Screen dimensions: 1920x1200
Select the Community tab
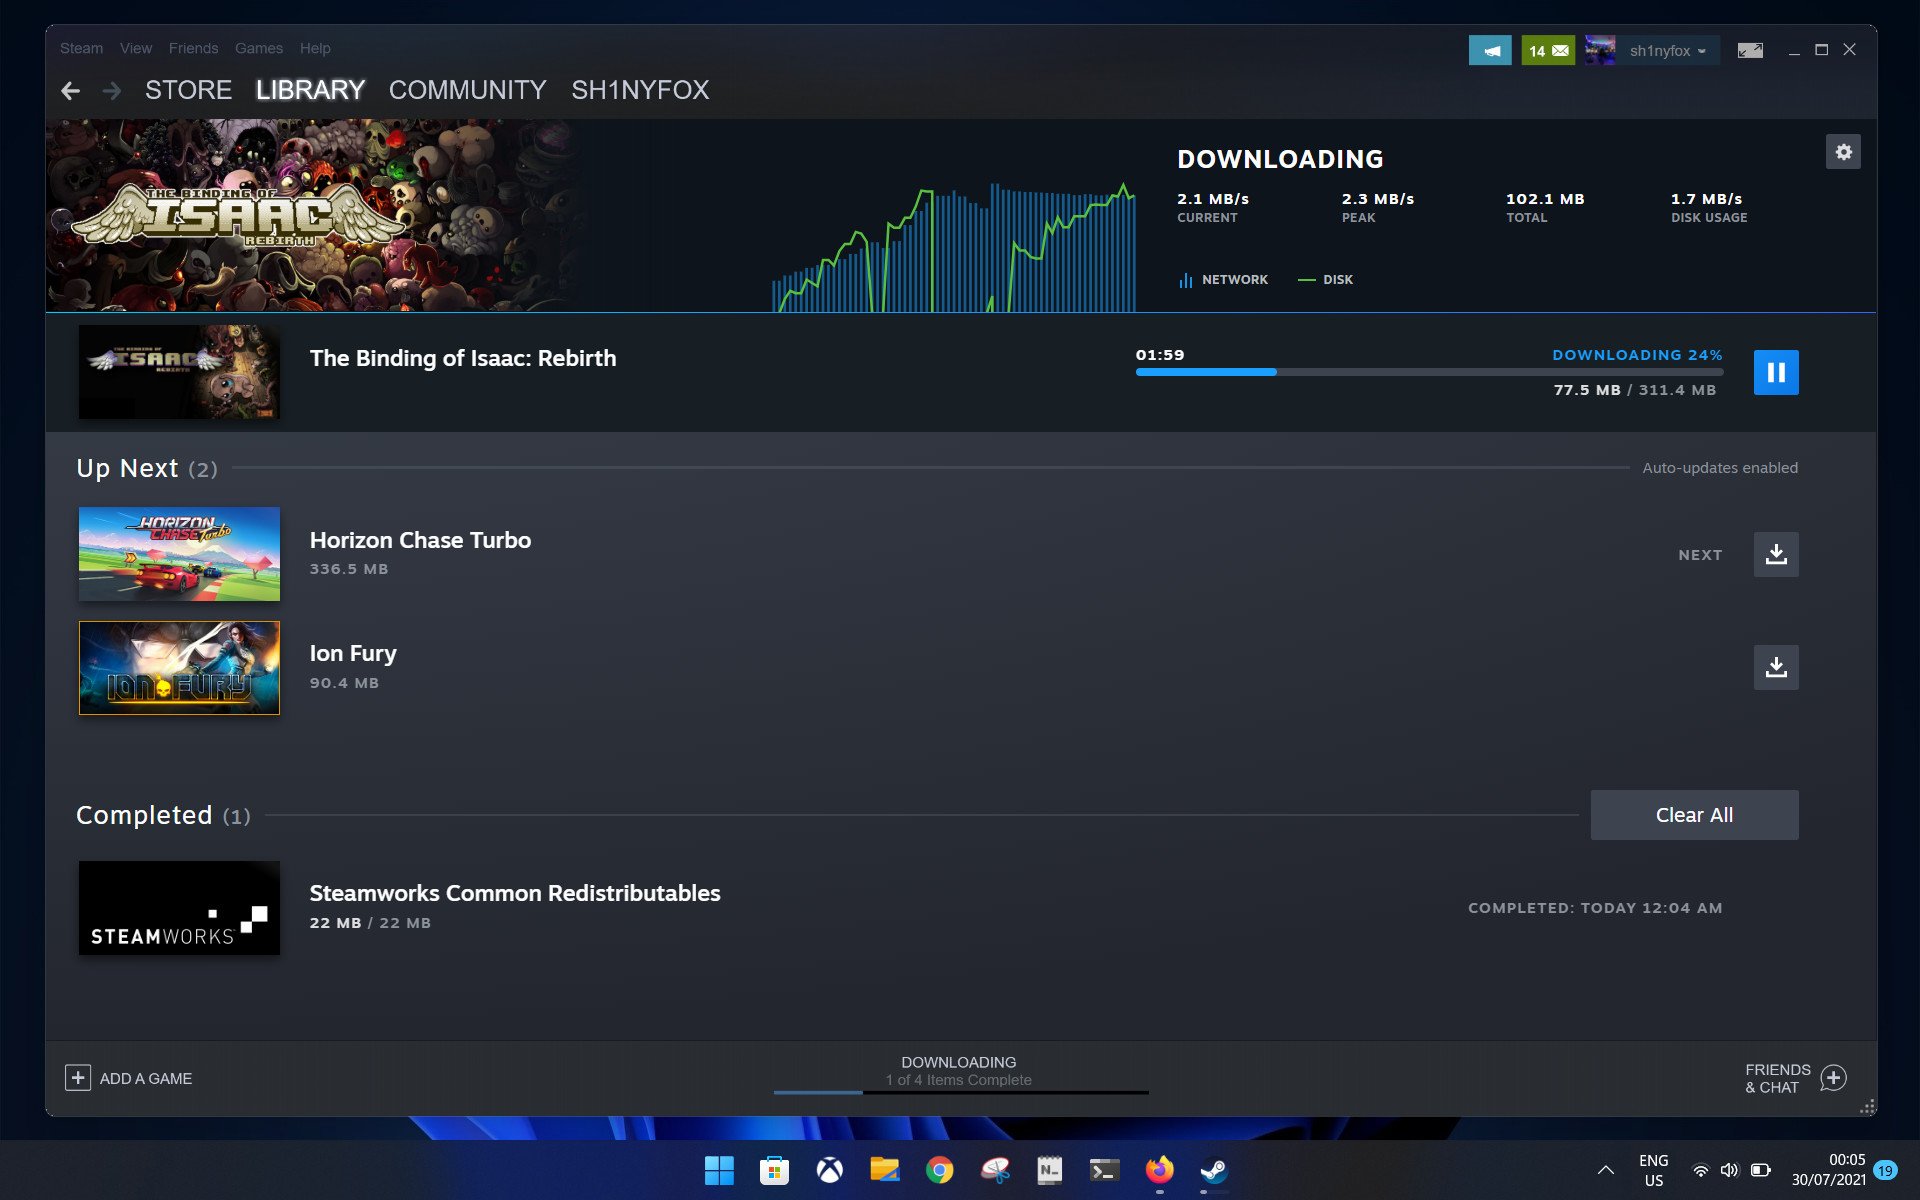[466, 88]
